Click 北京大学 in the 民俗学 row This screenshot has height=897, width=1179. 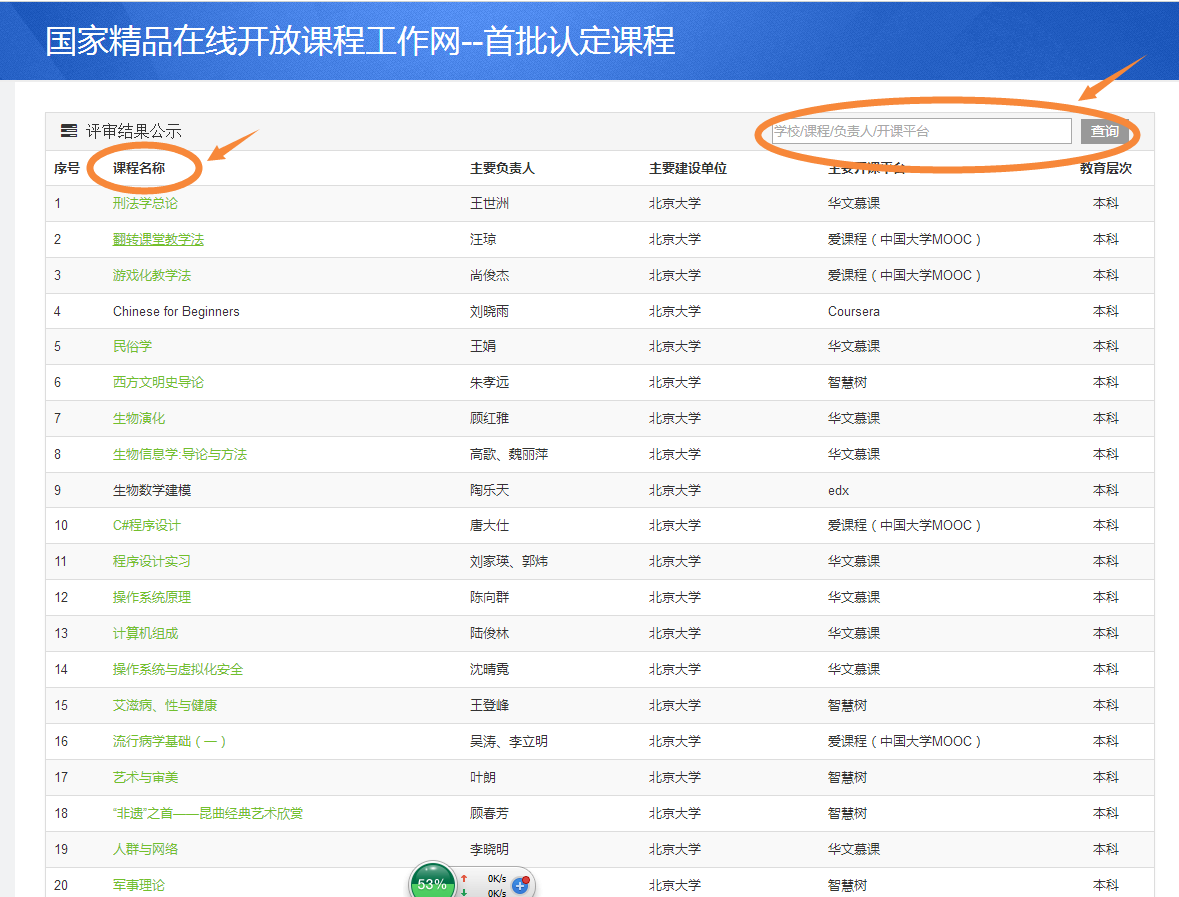tap(674, 346)
